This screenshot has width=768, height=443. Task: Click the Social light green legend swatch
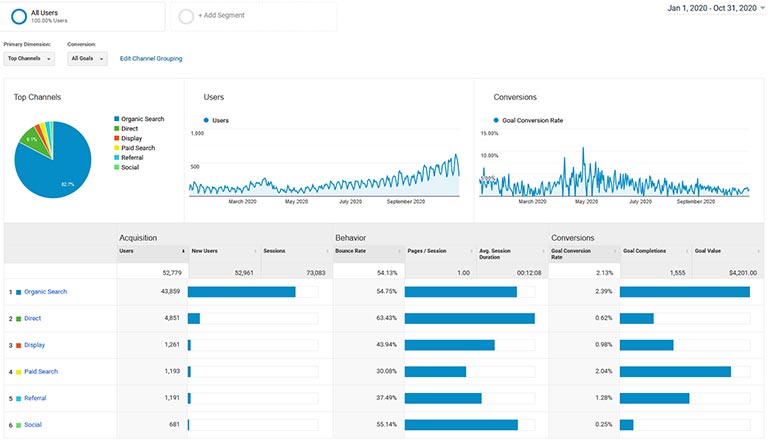tap(117, 167)
